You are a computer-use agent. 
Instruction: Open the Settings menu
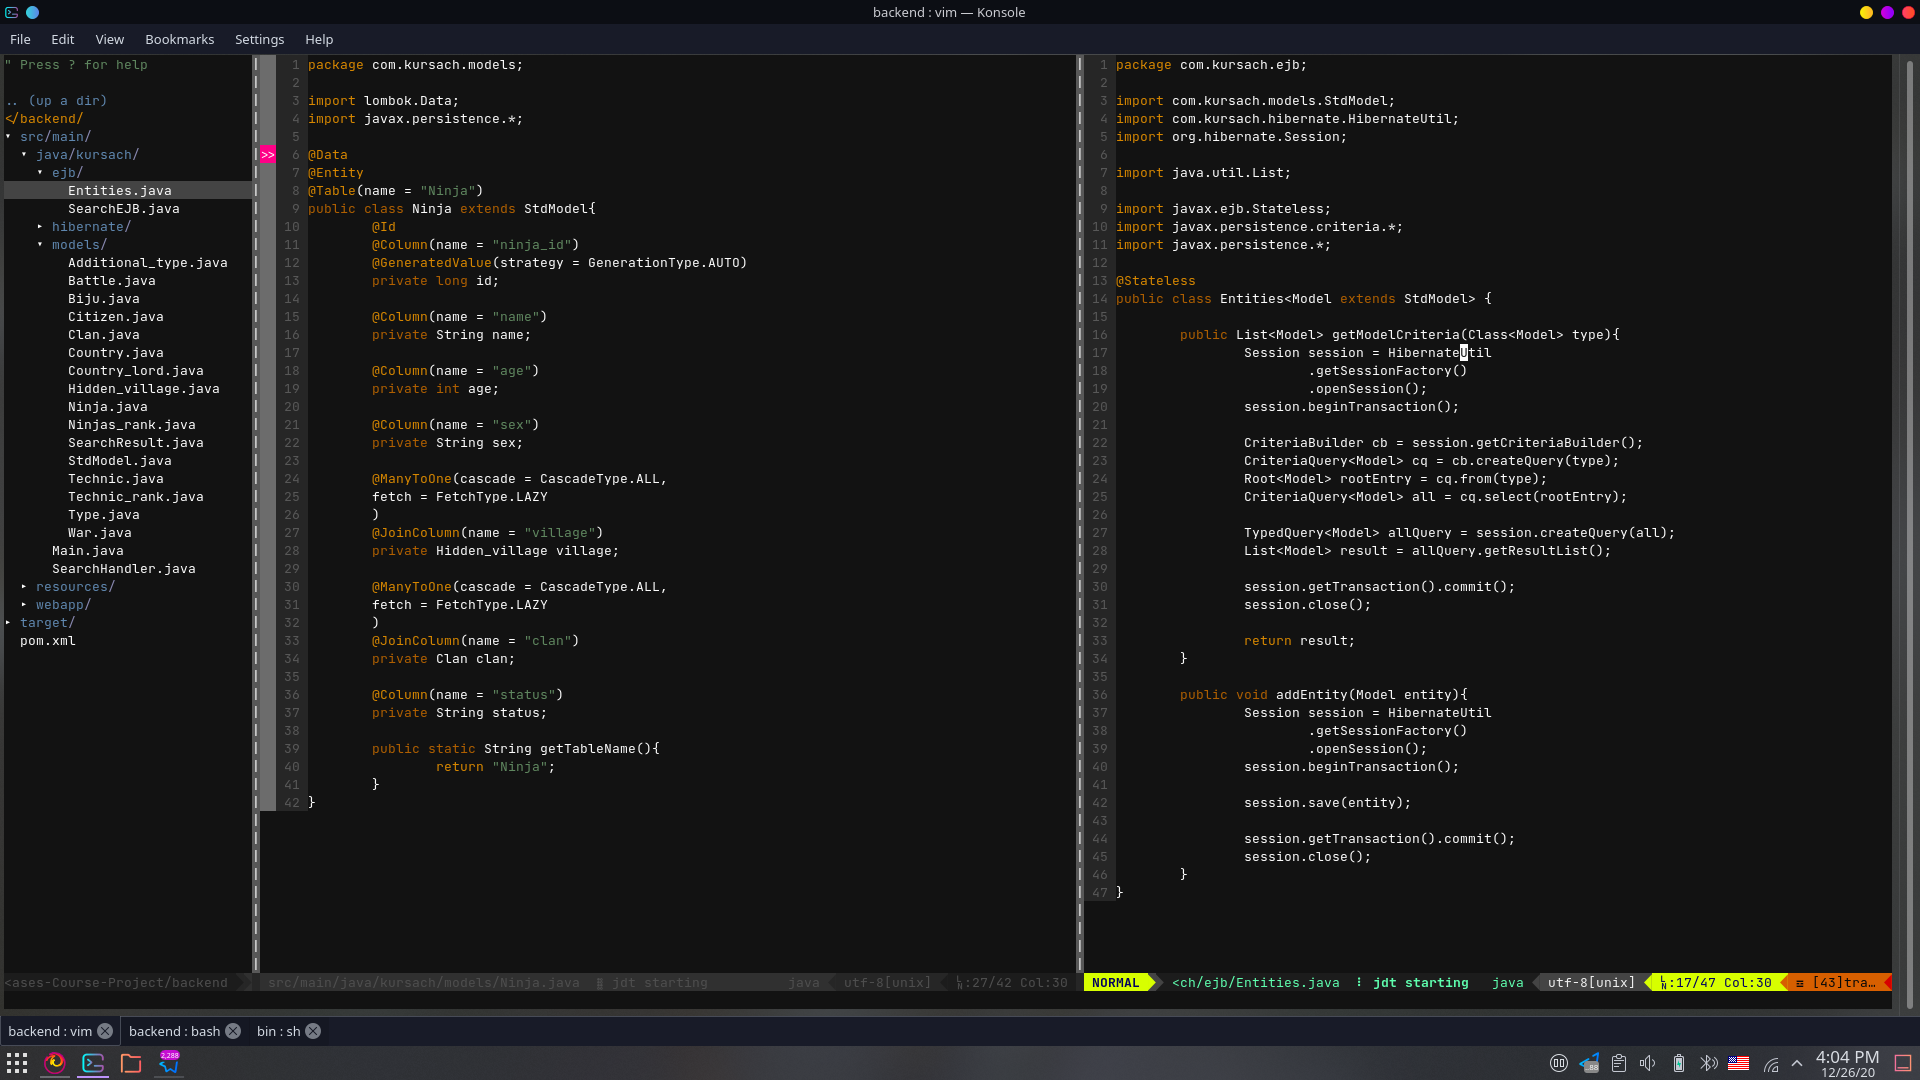259,39
